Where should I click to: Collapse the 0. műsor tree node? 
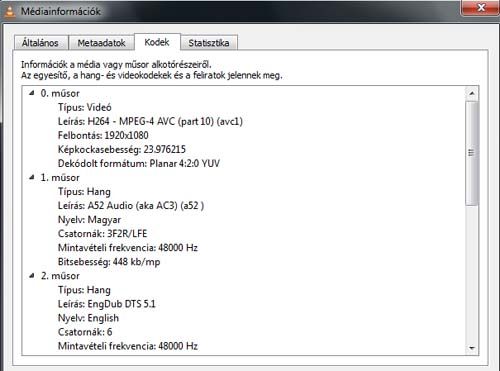coord(32,93)
